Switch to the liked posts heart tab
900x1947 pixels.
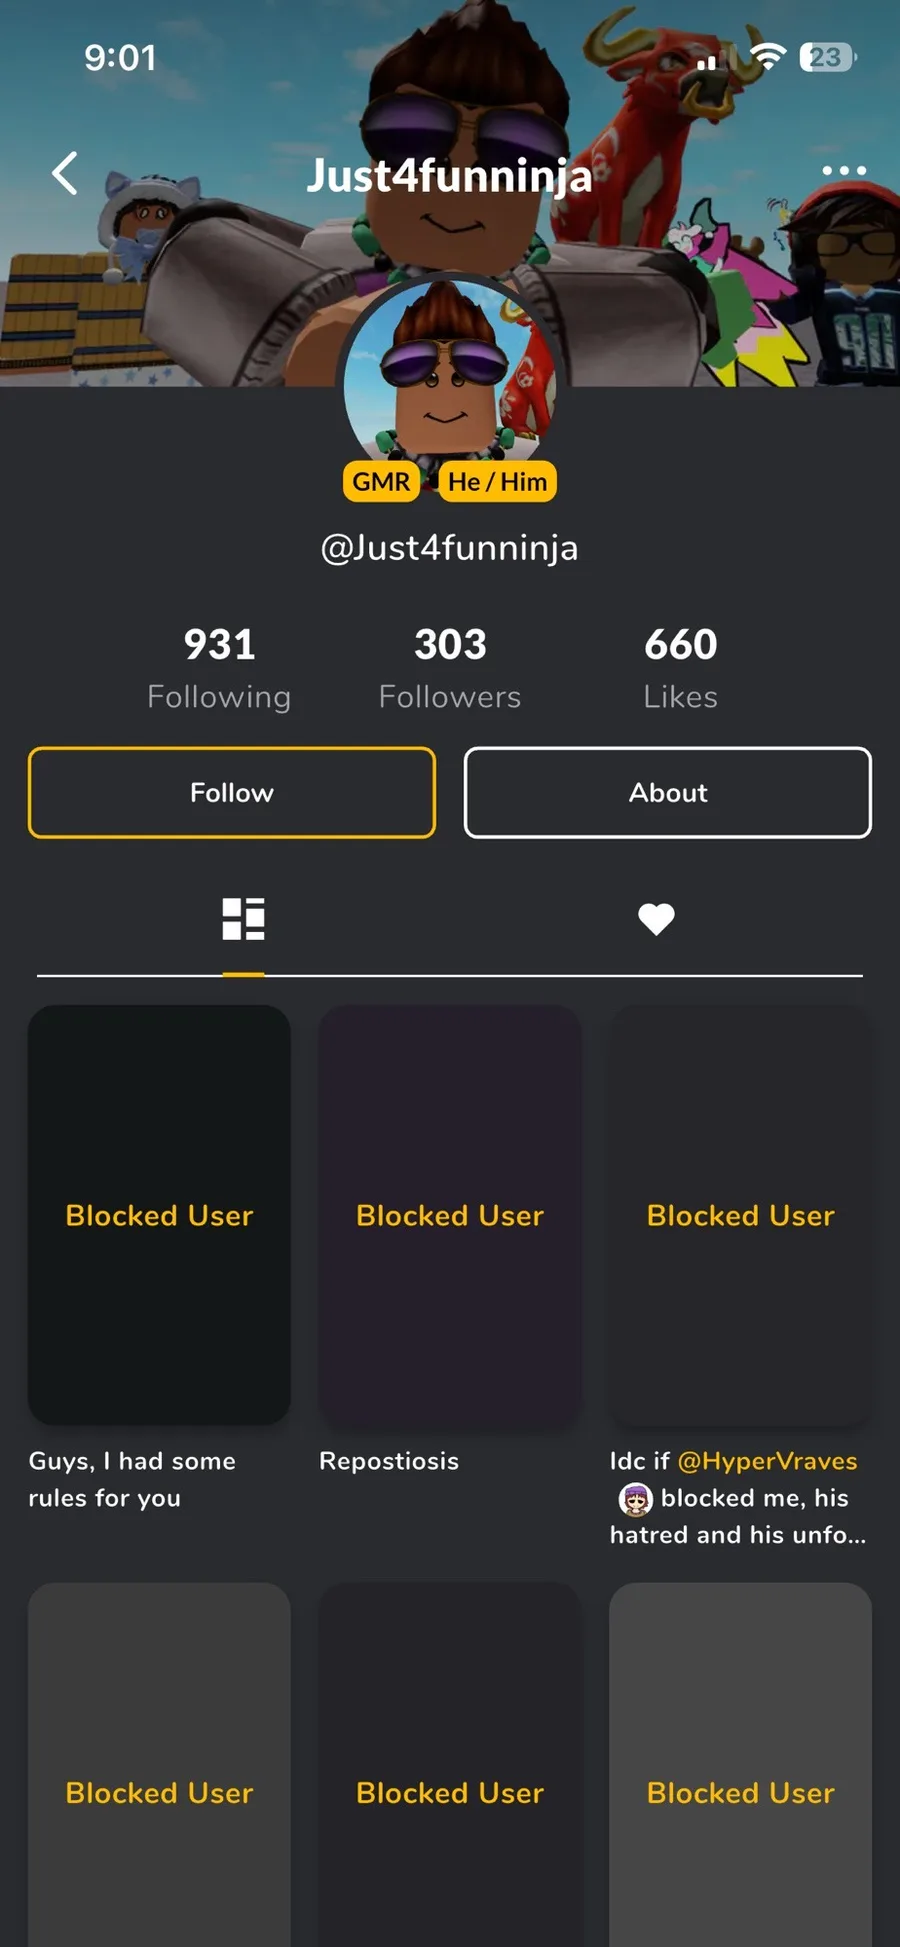(656, 919)
